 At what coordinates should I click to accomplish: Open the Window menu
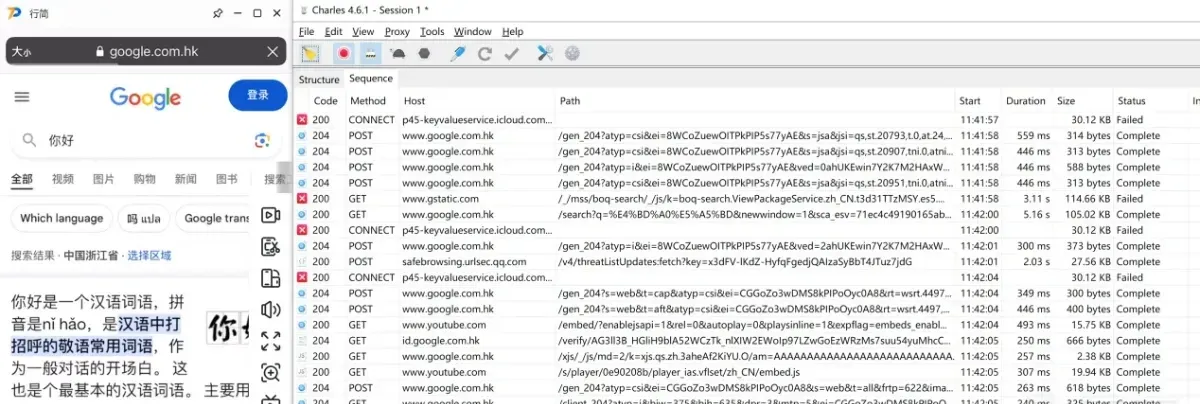click(473, 32)
